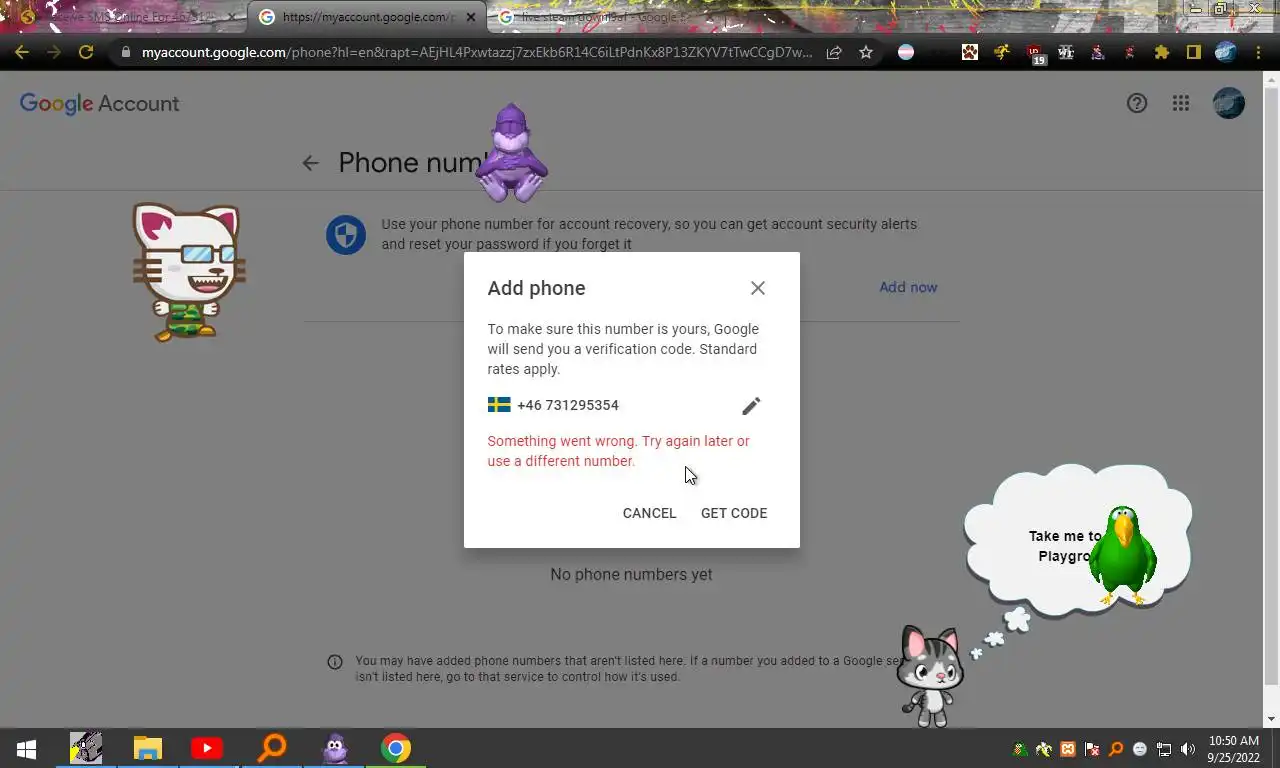Click the Add now link

908,287
